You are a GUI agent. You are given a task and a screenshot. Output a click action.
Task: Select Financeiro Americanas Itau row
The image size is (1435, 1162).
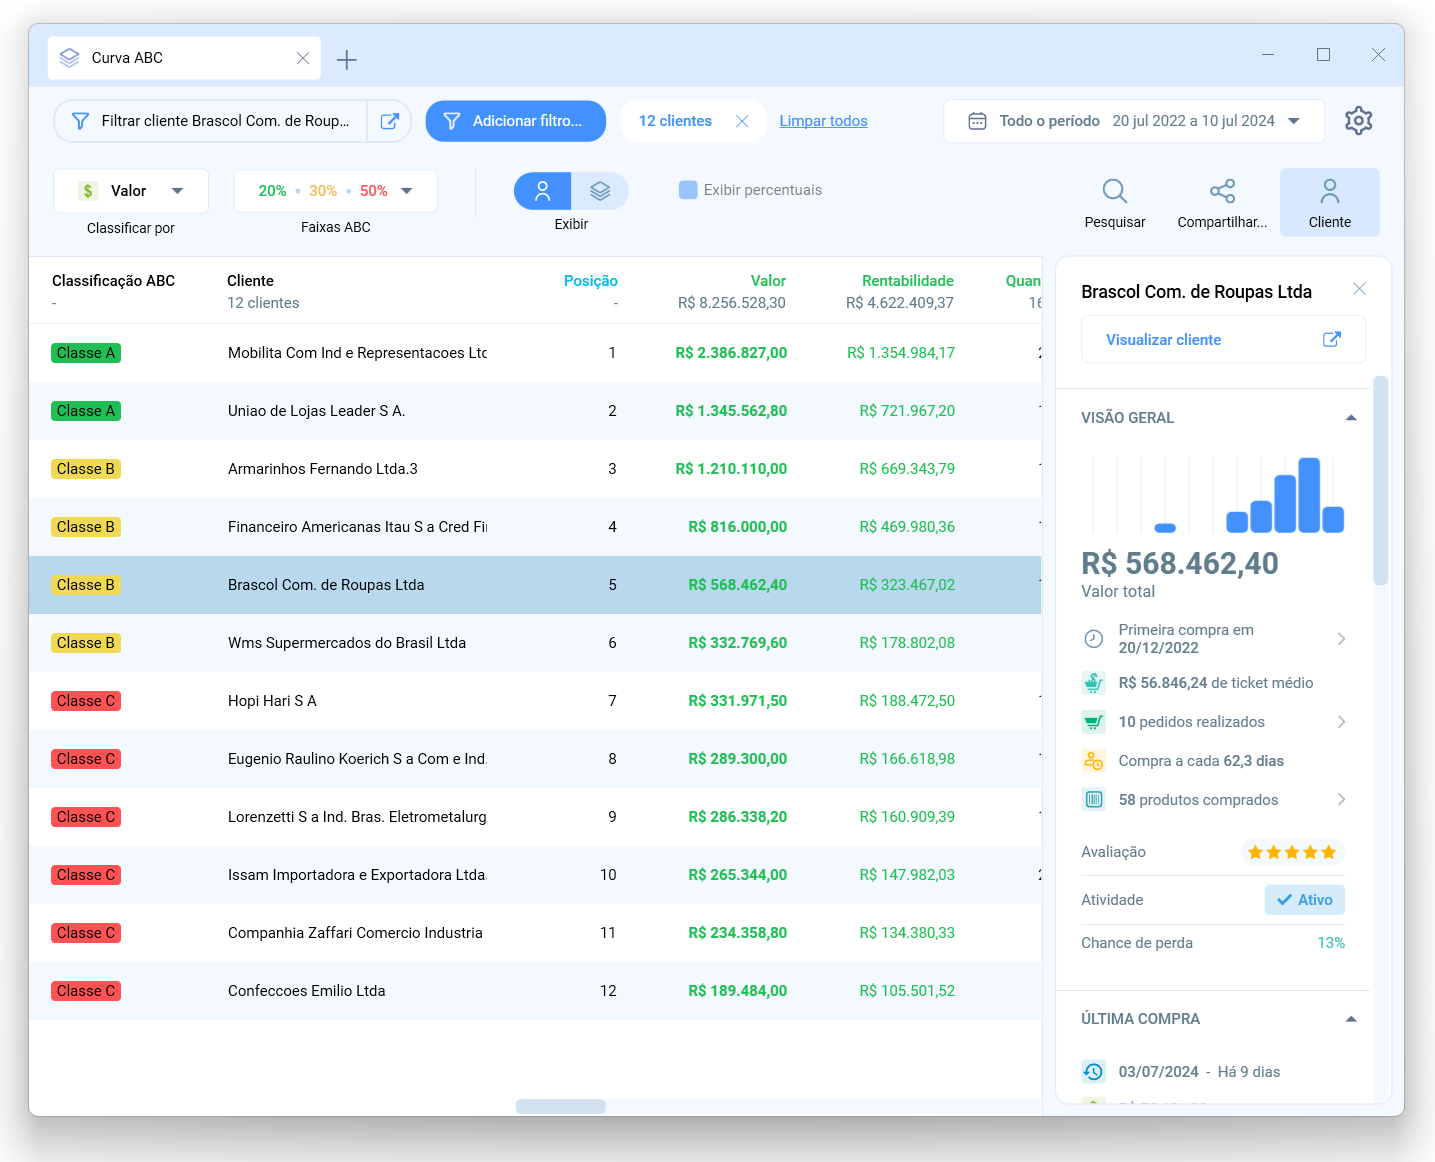click(535, 527)
